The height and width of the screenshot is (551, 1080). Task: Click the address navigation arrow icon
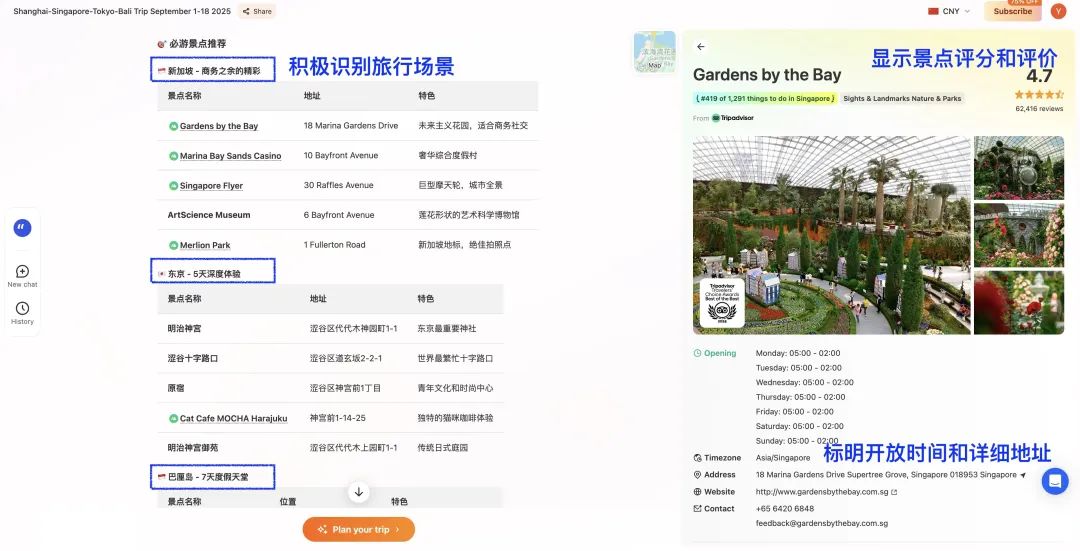coord(1023,475)
